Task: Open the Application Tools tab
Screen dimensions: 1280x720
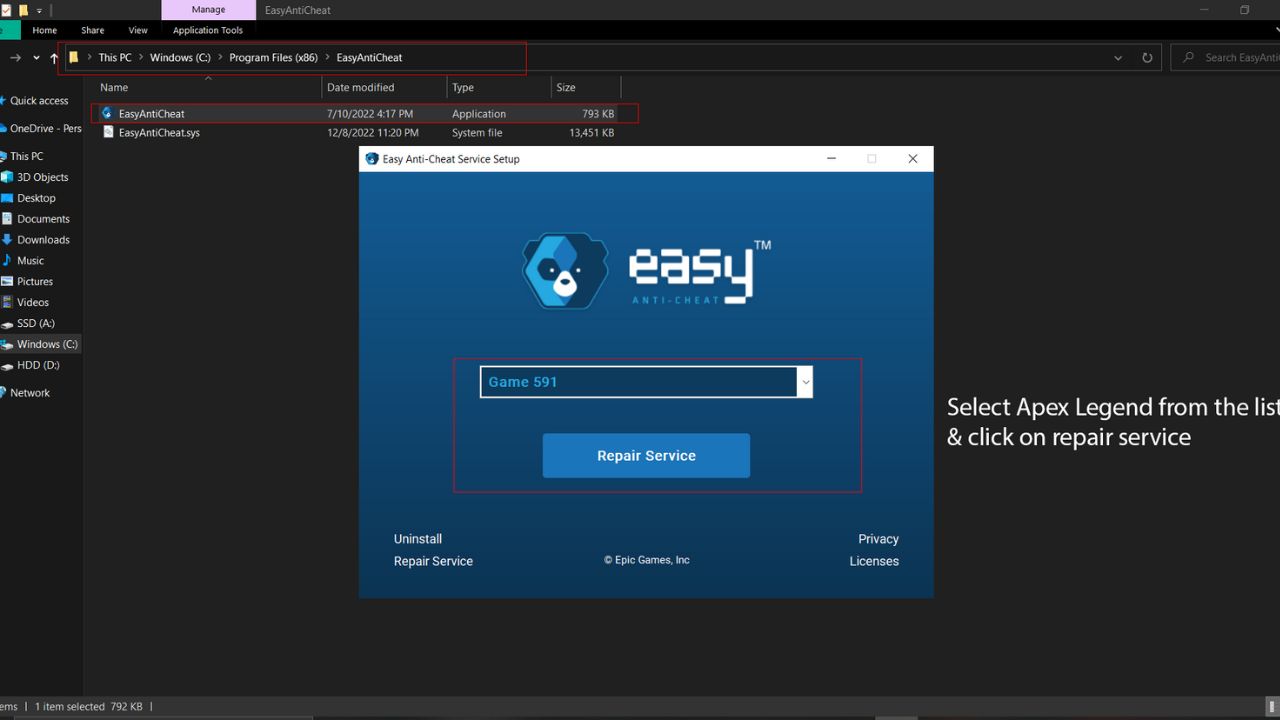Action: [x=208, y=30]
